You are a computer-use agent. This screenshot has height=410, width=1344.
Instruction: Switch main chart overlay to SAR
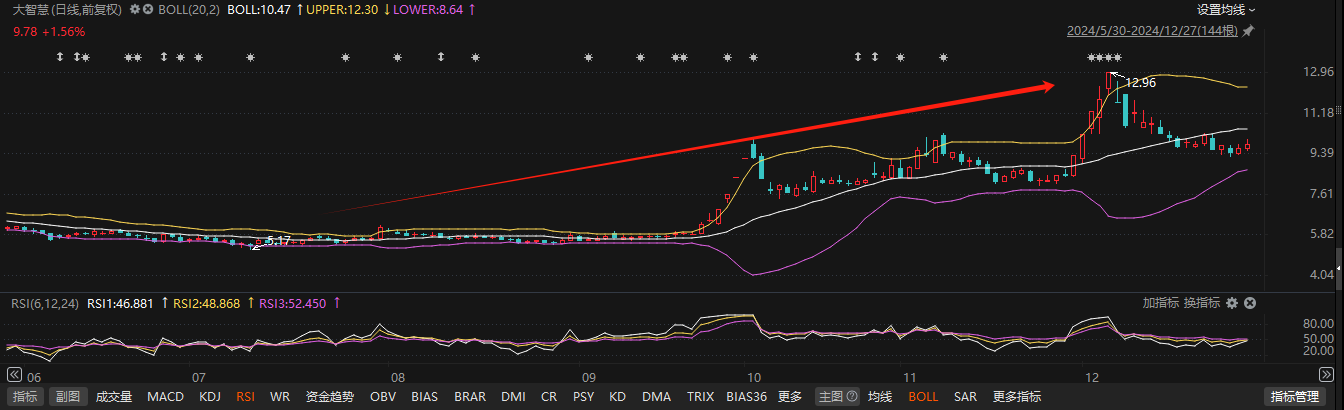(x=965, y=397)
